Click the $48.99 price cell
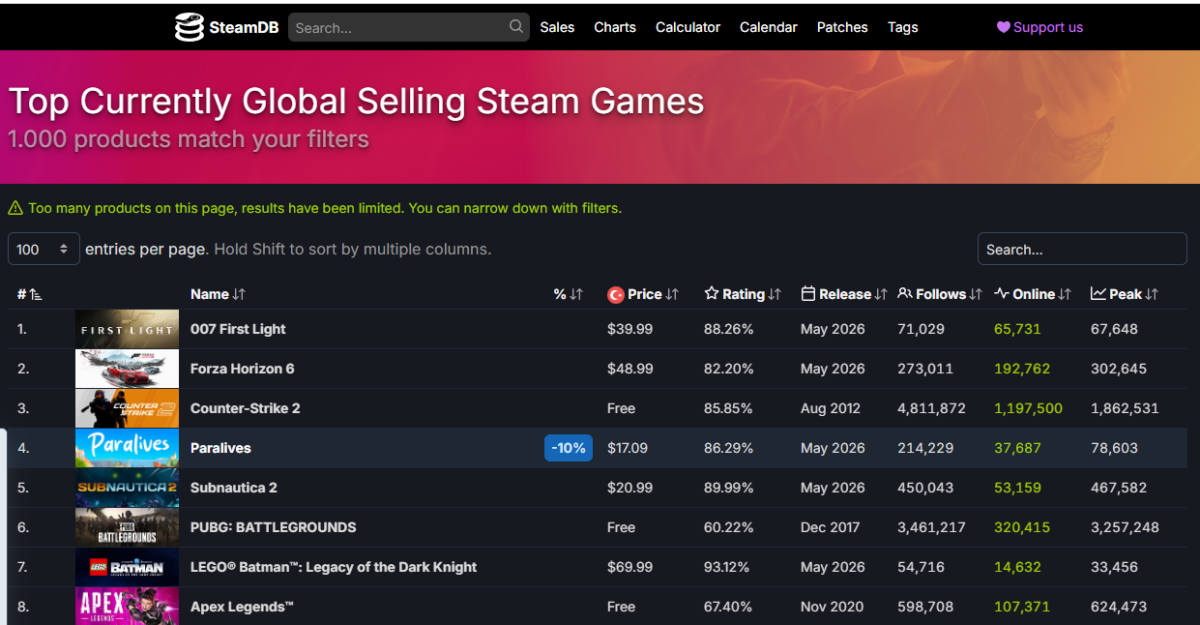The image size is (1200, 625). [630, 369]
